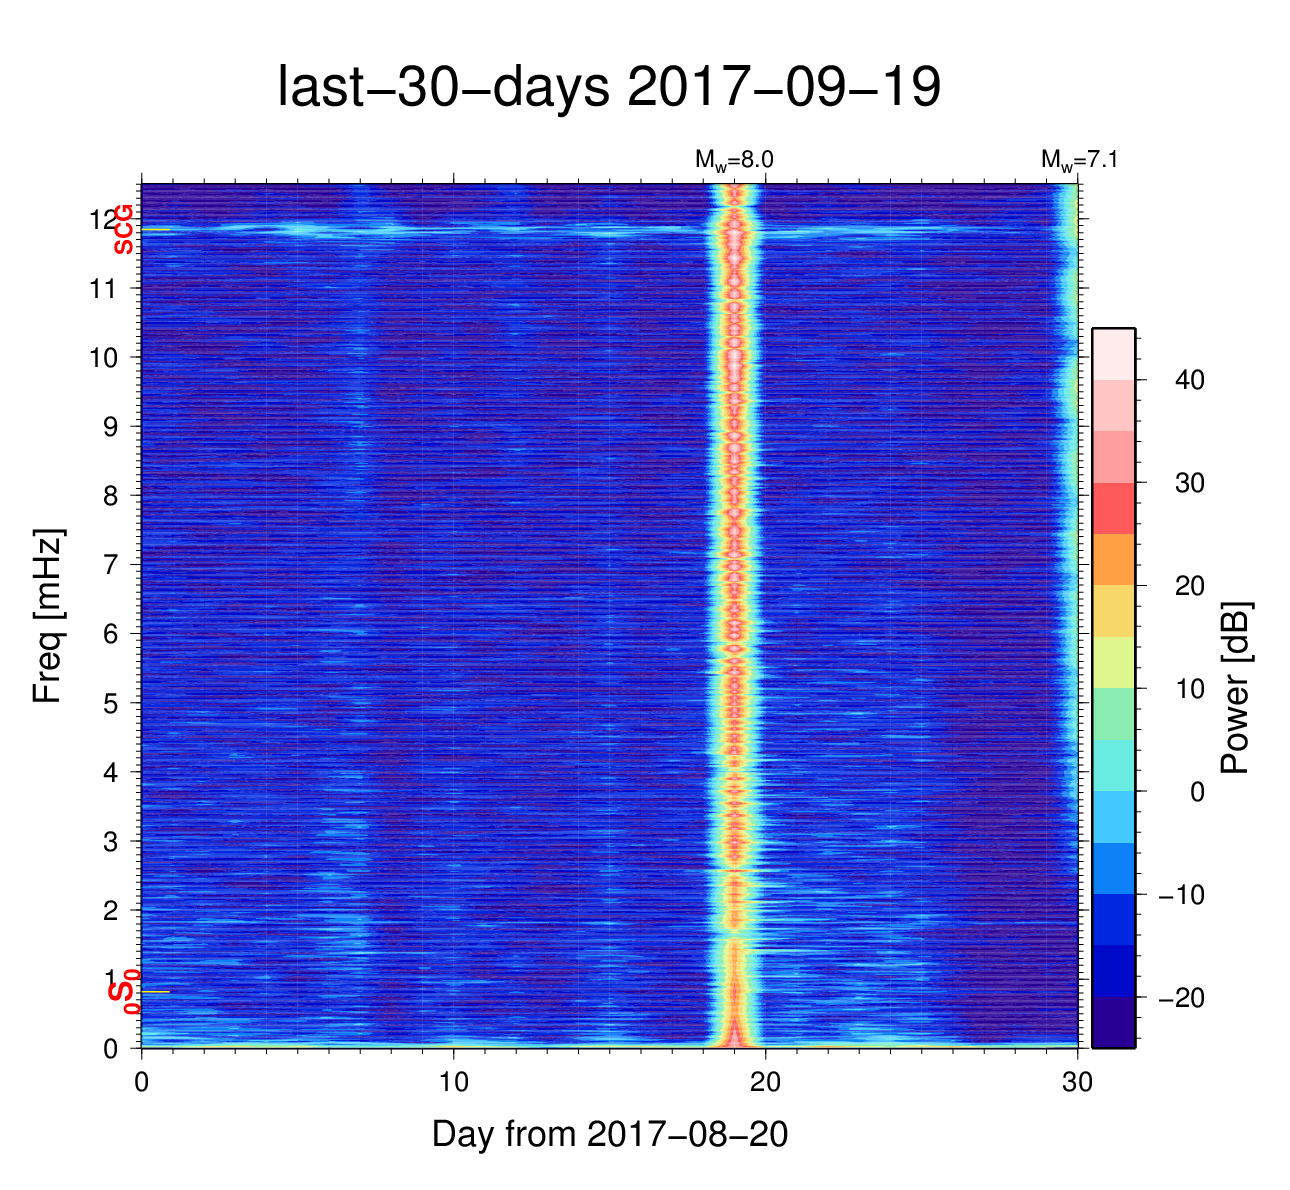Click the chart title last-30-days 2017-09-19
The width and height of the screenshot is (1290, 1190).
point(608,88)
